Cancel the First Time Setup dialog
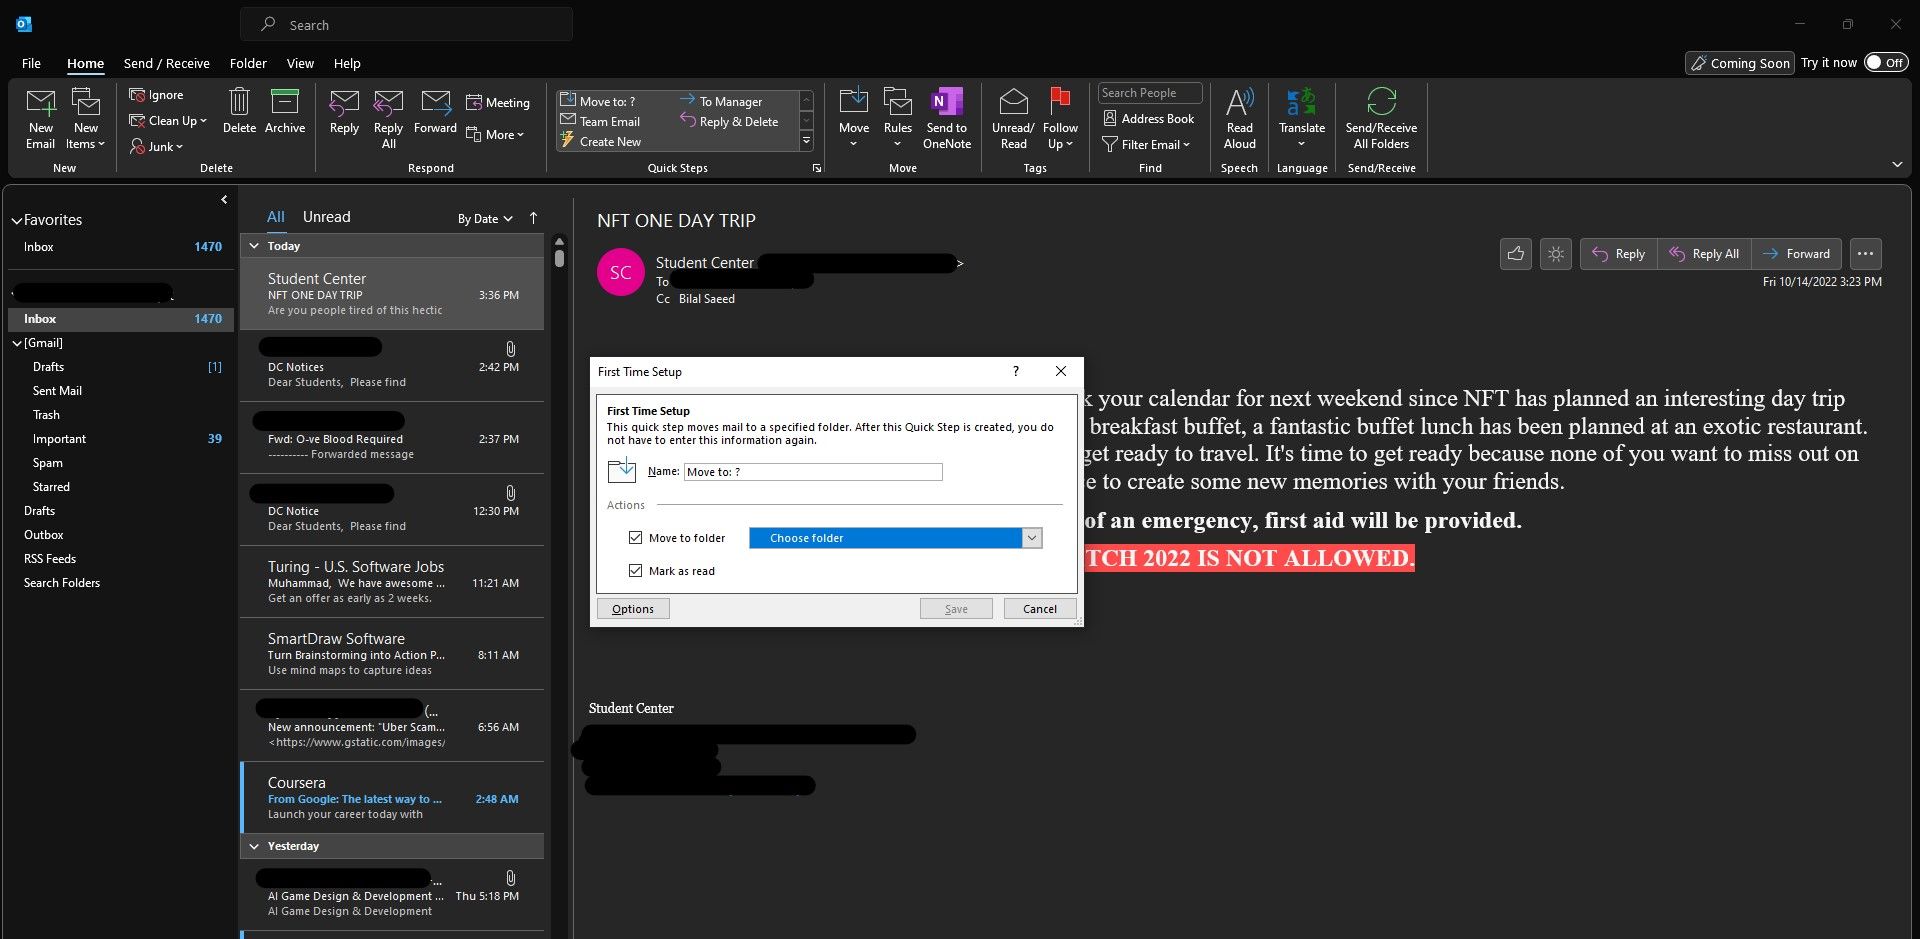Screen dimensions: 1920x939 pos(1039,608)
